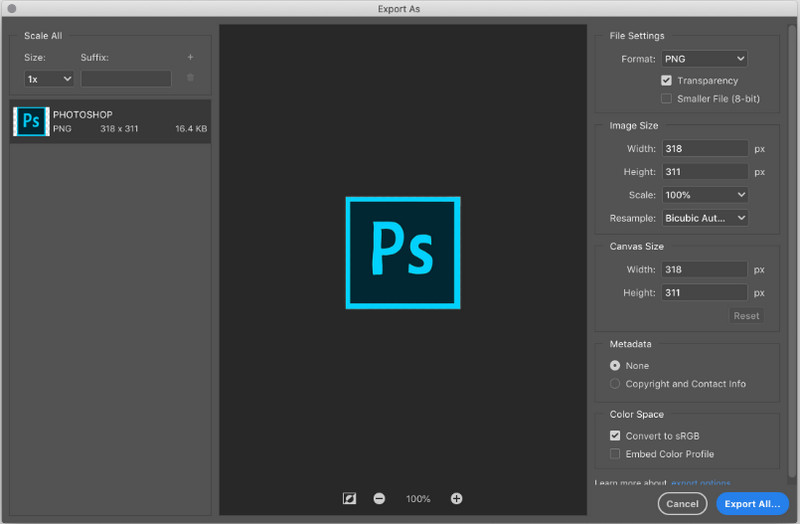This screenshot has height=524, width=800.
Task: Choose Copyright and Contact Info metadata
Action: (x=615, y=384)
